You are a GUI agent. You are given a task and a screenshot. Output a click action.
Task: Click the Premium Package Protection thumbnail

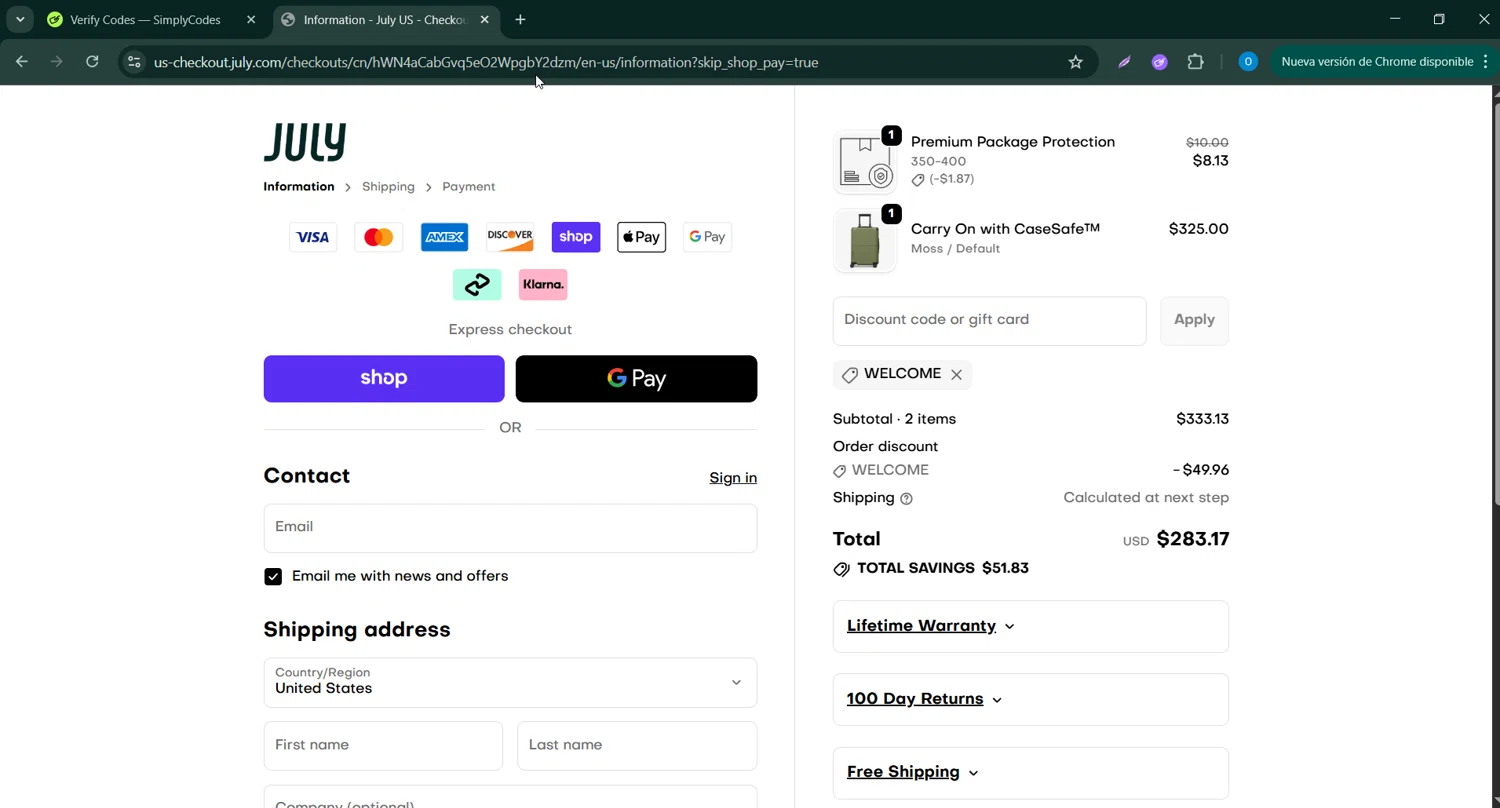864,162
